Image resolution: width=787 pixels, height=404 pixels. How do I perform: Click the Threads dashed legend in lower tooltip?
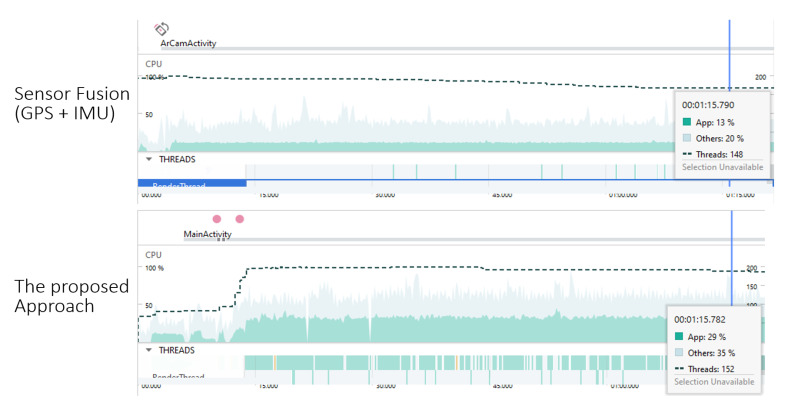(680, 369)
